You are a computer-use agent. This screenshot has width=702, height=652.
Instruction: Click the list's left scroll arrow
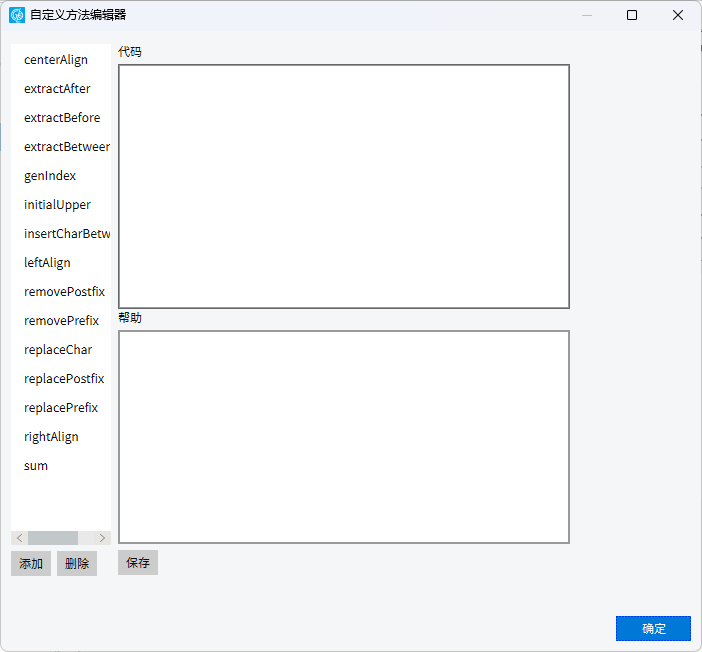pos(19,538)
